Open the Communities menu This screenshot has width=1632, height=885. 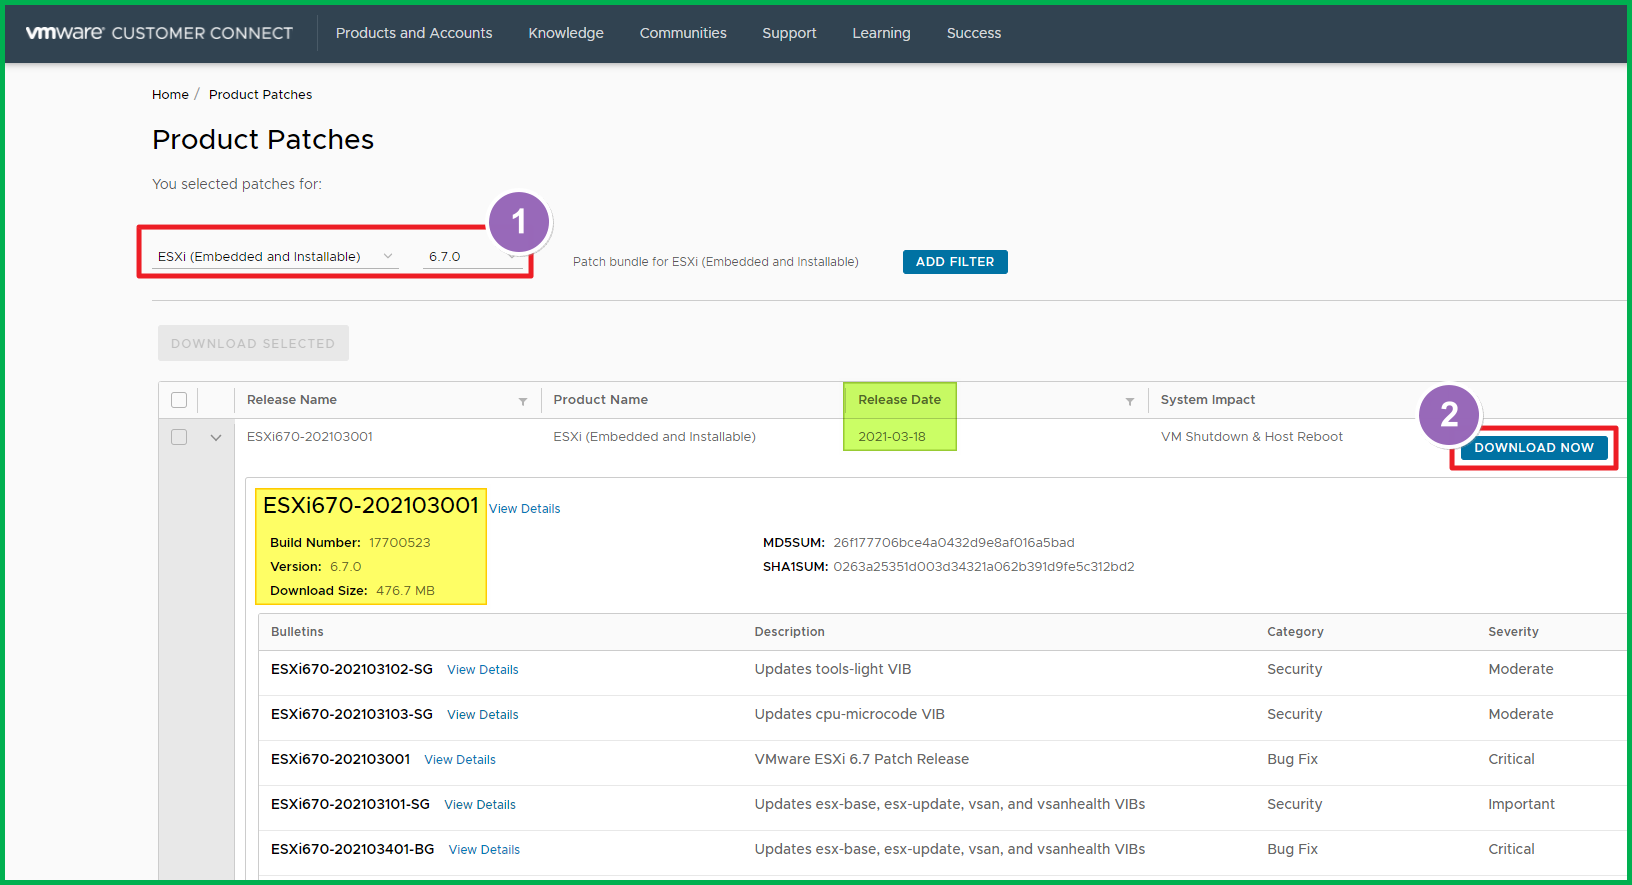click(683, 33)
